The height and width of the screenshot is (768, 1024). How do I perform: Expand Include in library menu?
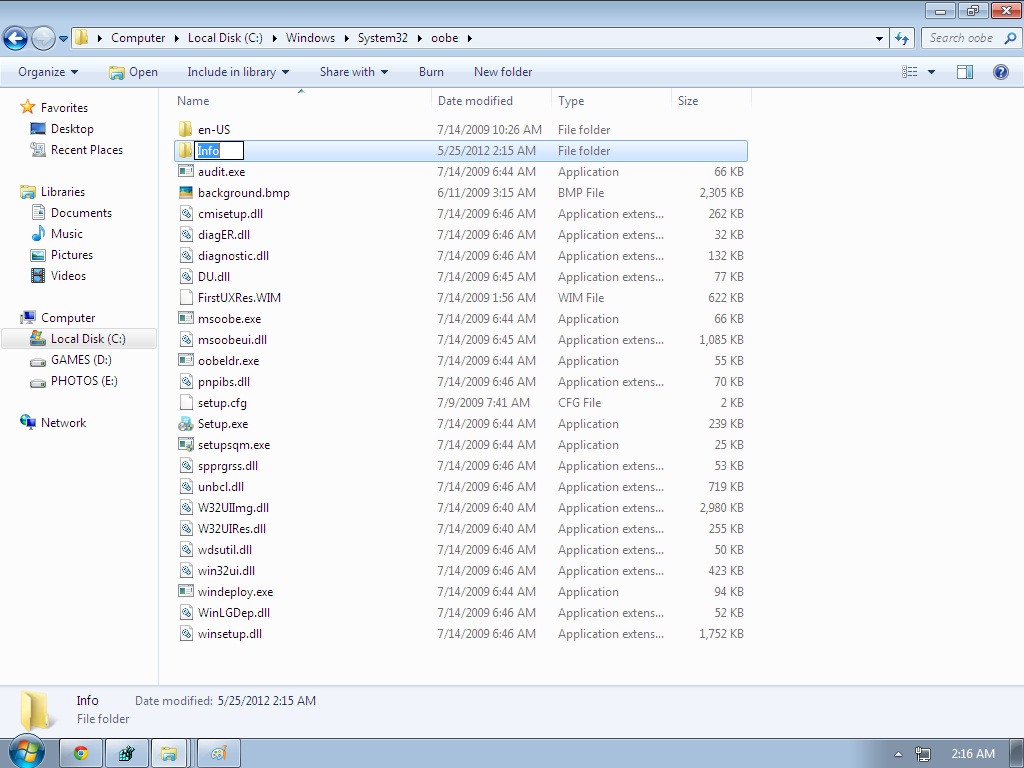coord(238,72)
